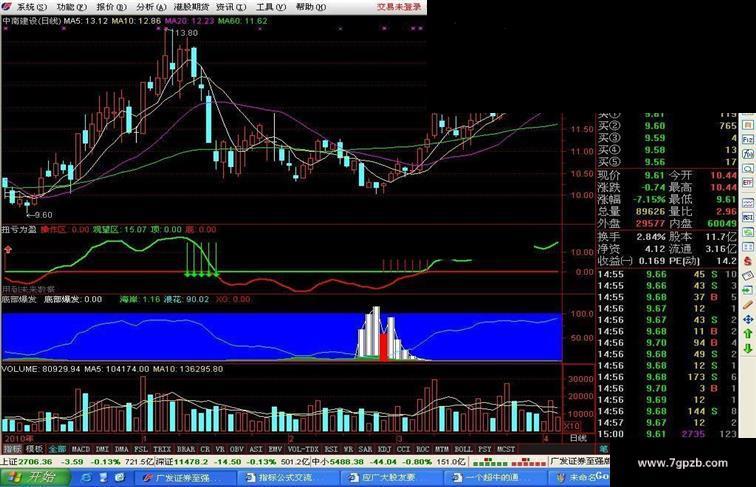Viewport: 756px width, 487px height.
Task: Click the wavy-line chart icon above RSI icon
Action: pyautogui.click(x=747, y=203)
